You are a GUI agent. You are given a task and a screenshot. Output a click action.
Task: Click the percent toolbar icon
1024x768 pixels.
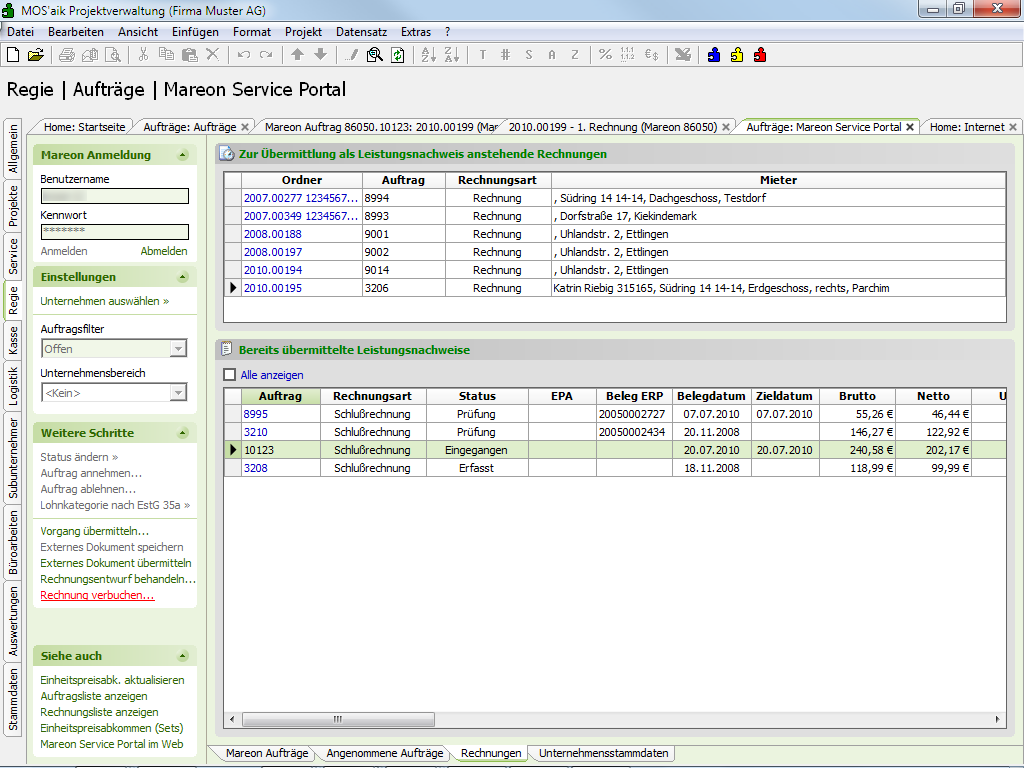(605, 55)
